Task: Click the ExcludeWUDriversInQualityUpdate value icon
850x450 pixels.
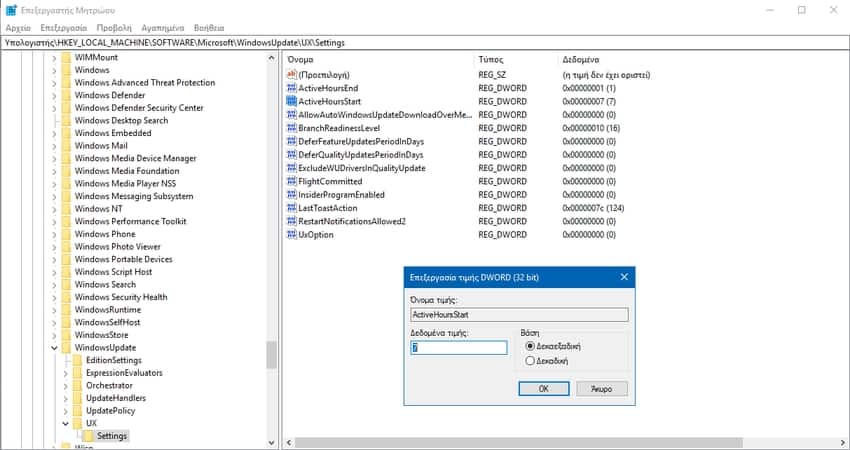Action: pyautogui.click(x=292, y=168)
